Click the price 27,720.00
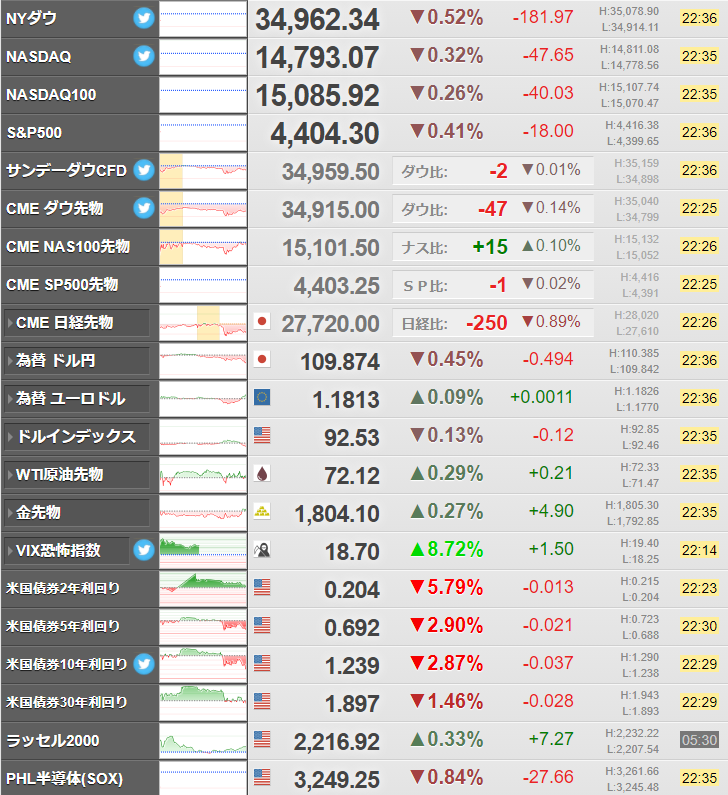This screenshot has width=728, height=795. point(331,324)
